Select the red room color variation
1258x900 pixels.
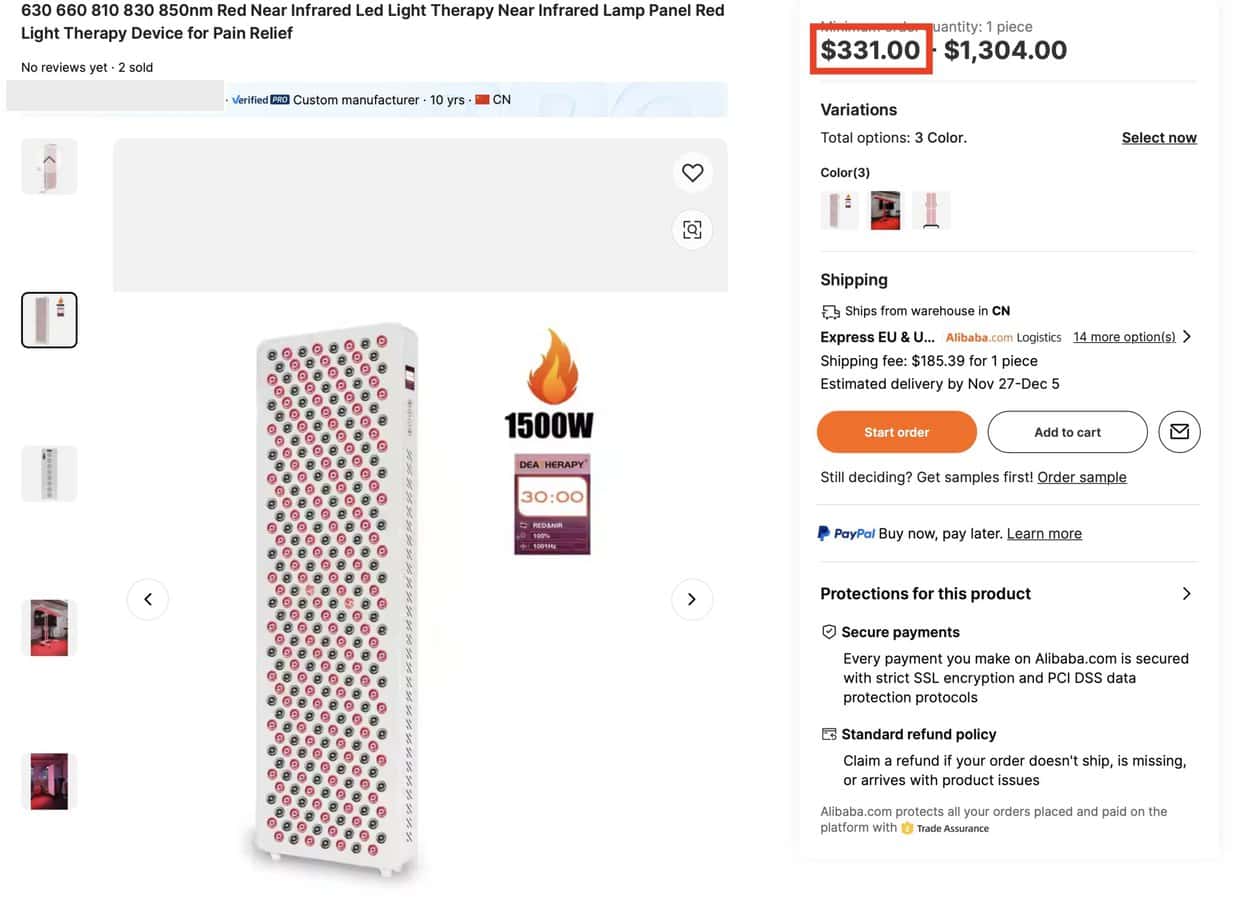point(885,210)
